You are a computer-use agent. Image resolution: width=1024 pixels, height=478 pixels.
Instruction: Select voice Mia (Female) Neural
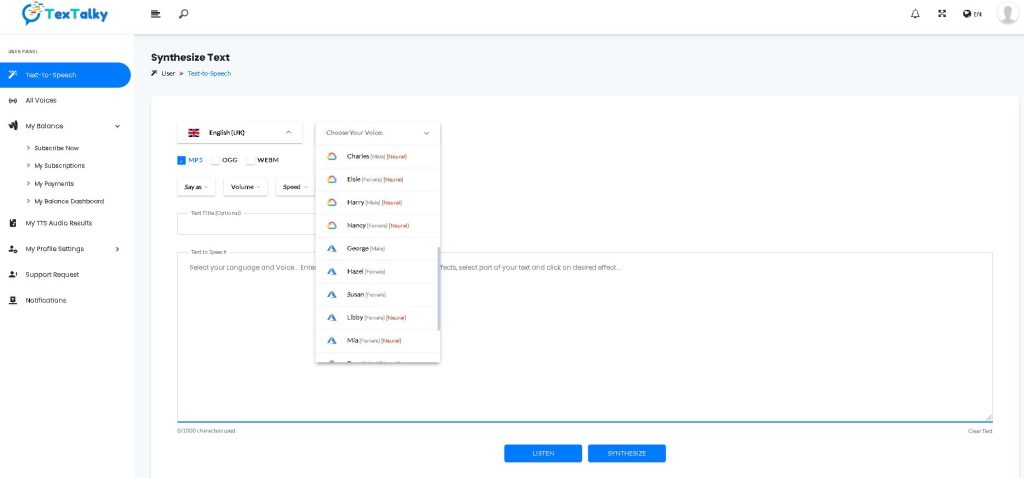click(x=377, y=341)
